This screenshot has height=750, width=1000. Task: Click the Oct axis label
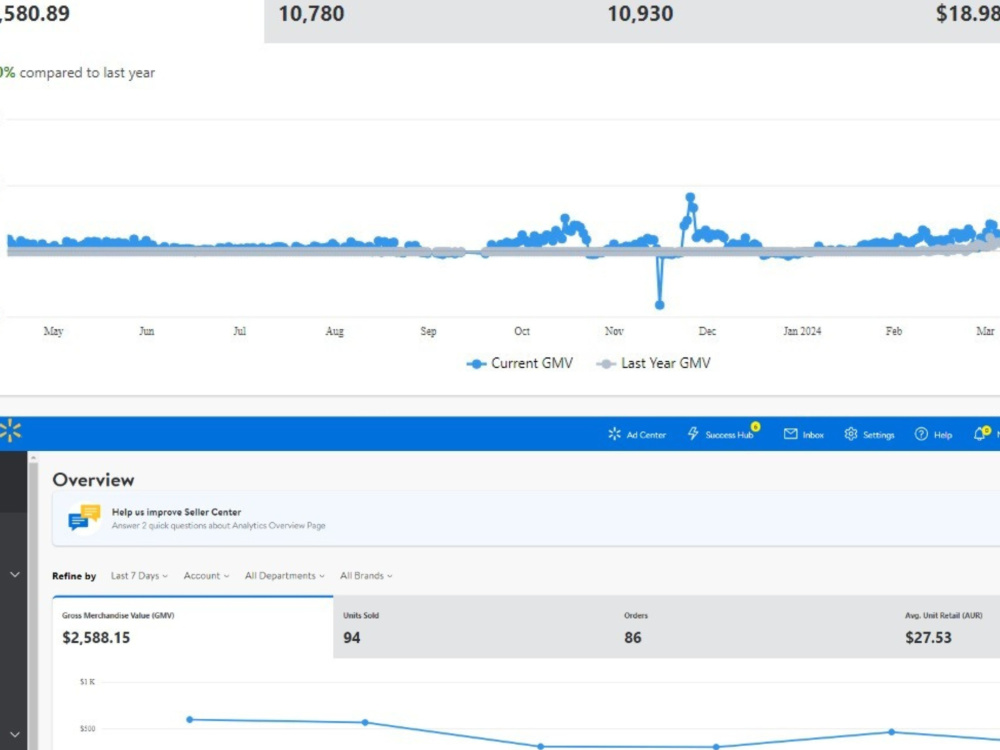coord(522,331)
